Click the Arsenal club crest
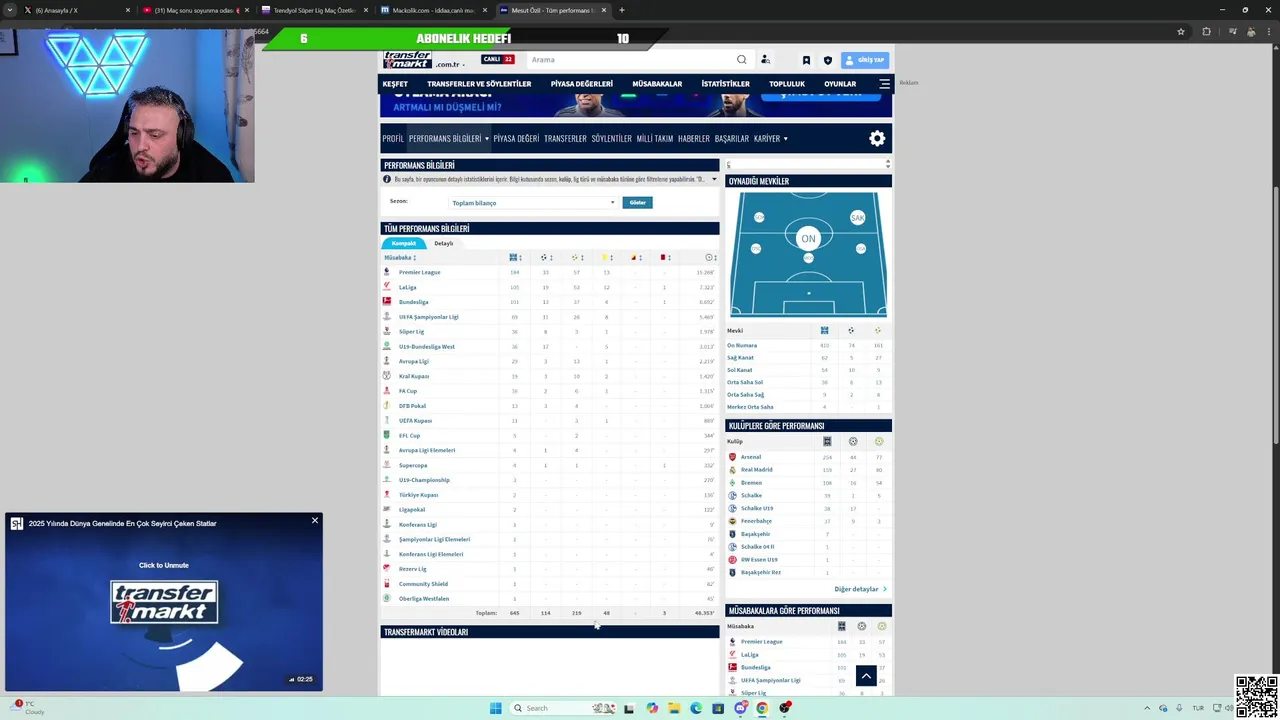Viewport: 1280px width, 720px height. pos(732,457)
